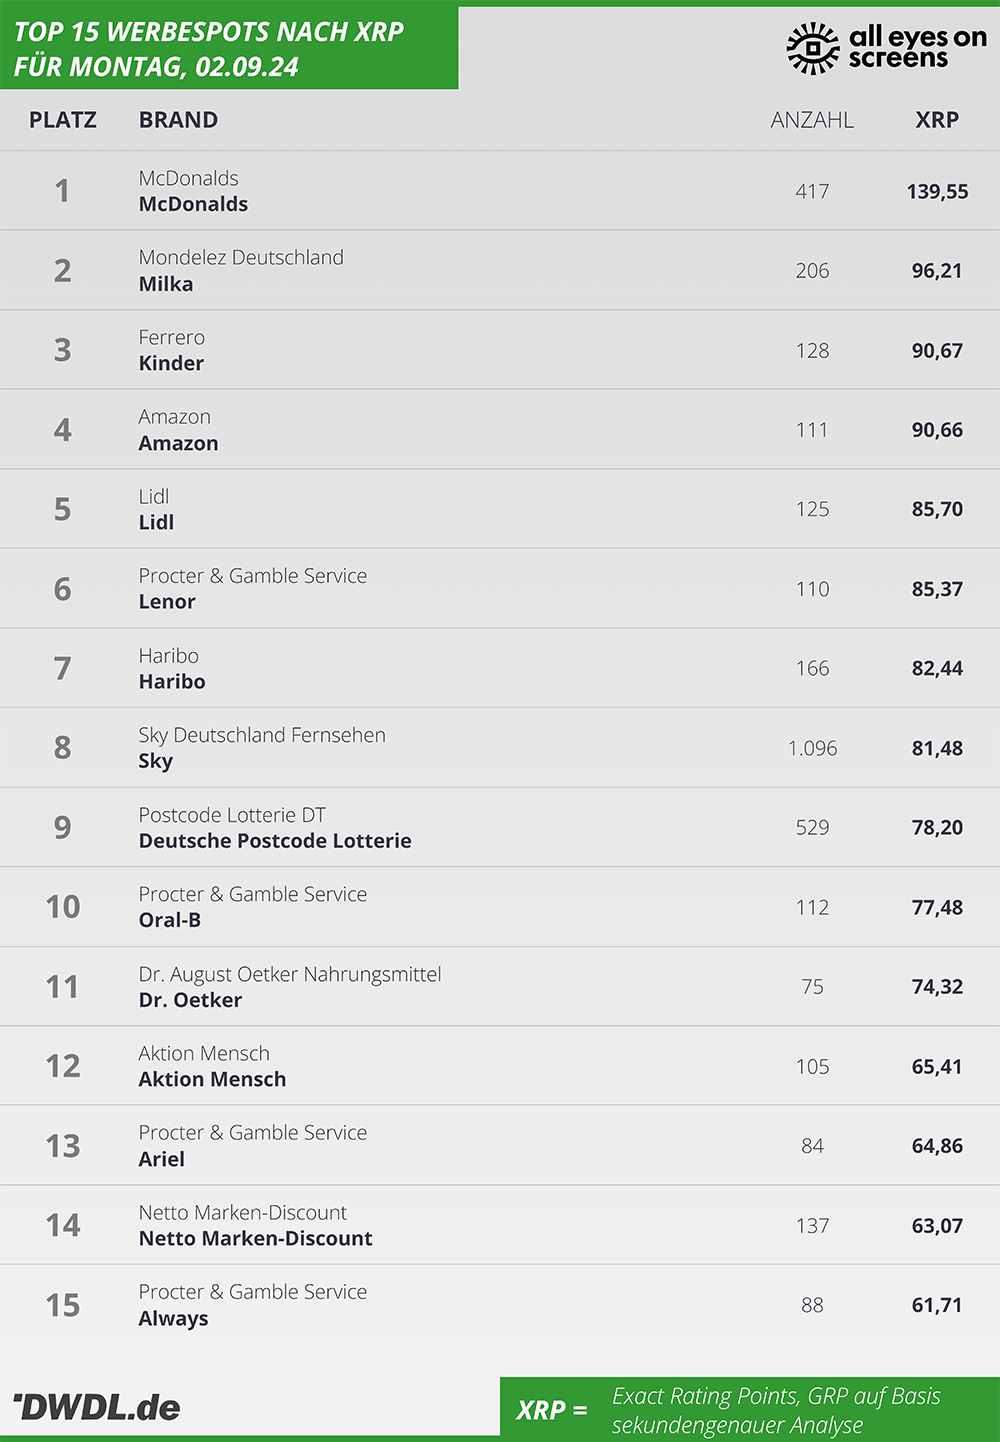
Task: Click the all eyes on screens eye logo
Action: (813, 48)
